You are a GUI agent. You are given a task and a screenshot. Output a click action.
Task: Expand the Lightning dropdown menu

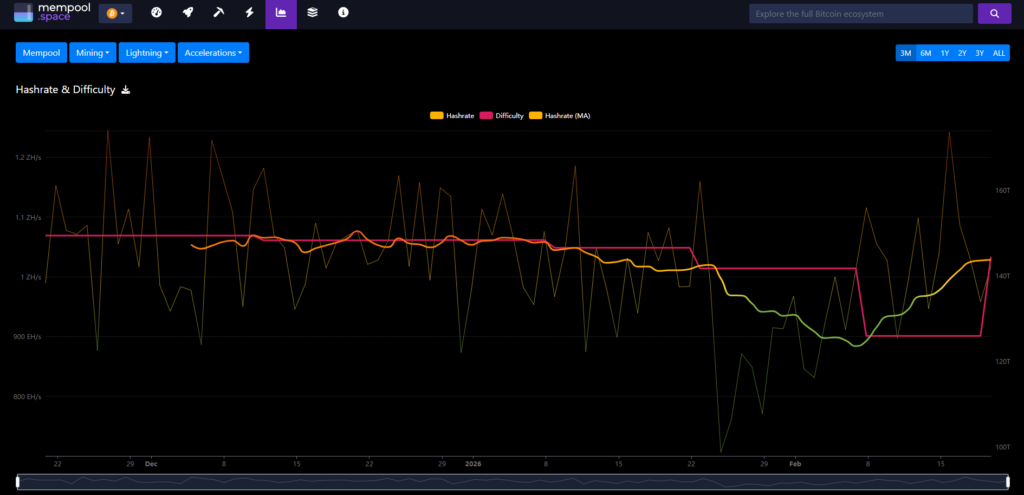click(148, 53)
